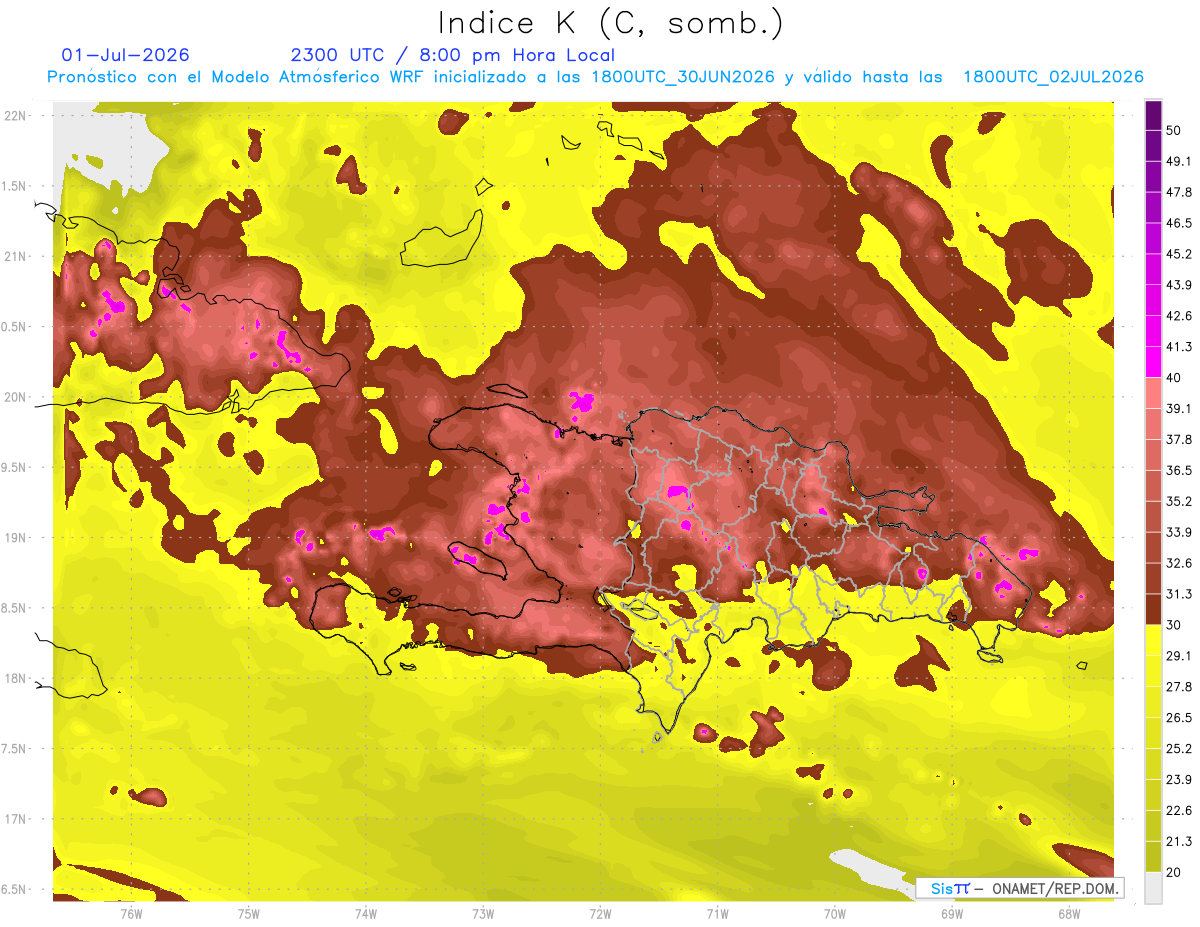Click the legend value '29.1'
The image size is (1200, 927).
click(1177, 656)
